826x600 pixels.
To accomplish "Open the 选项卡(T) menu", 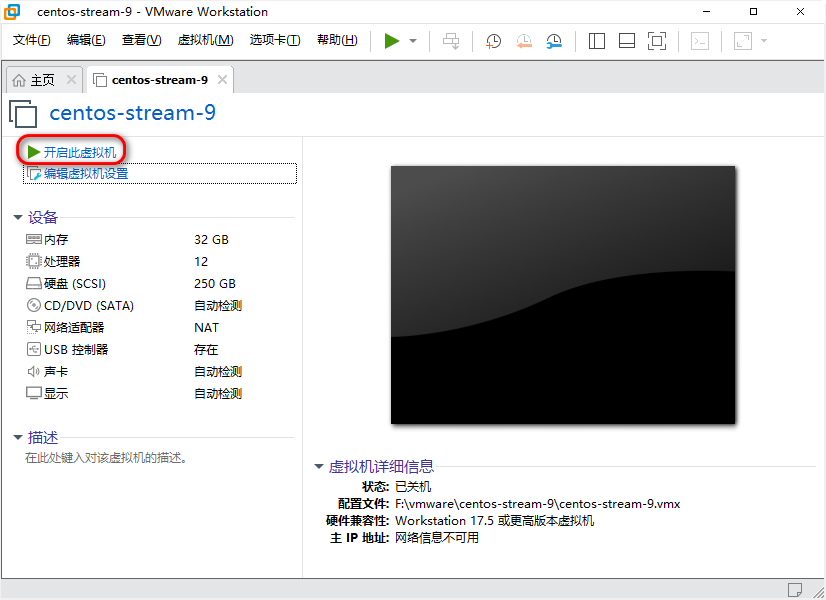I will pyautogui.click(x=275, y=40).
